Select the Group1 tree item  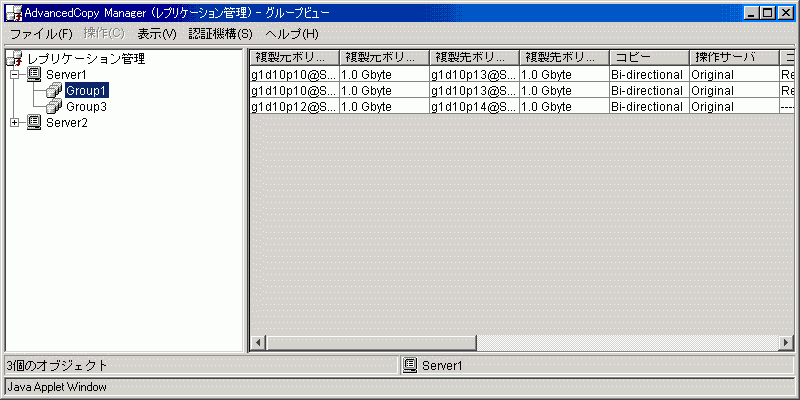(x=86, y=91)
